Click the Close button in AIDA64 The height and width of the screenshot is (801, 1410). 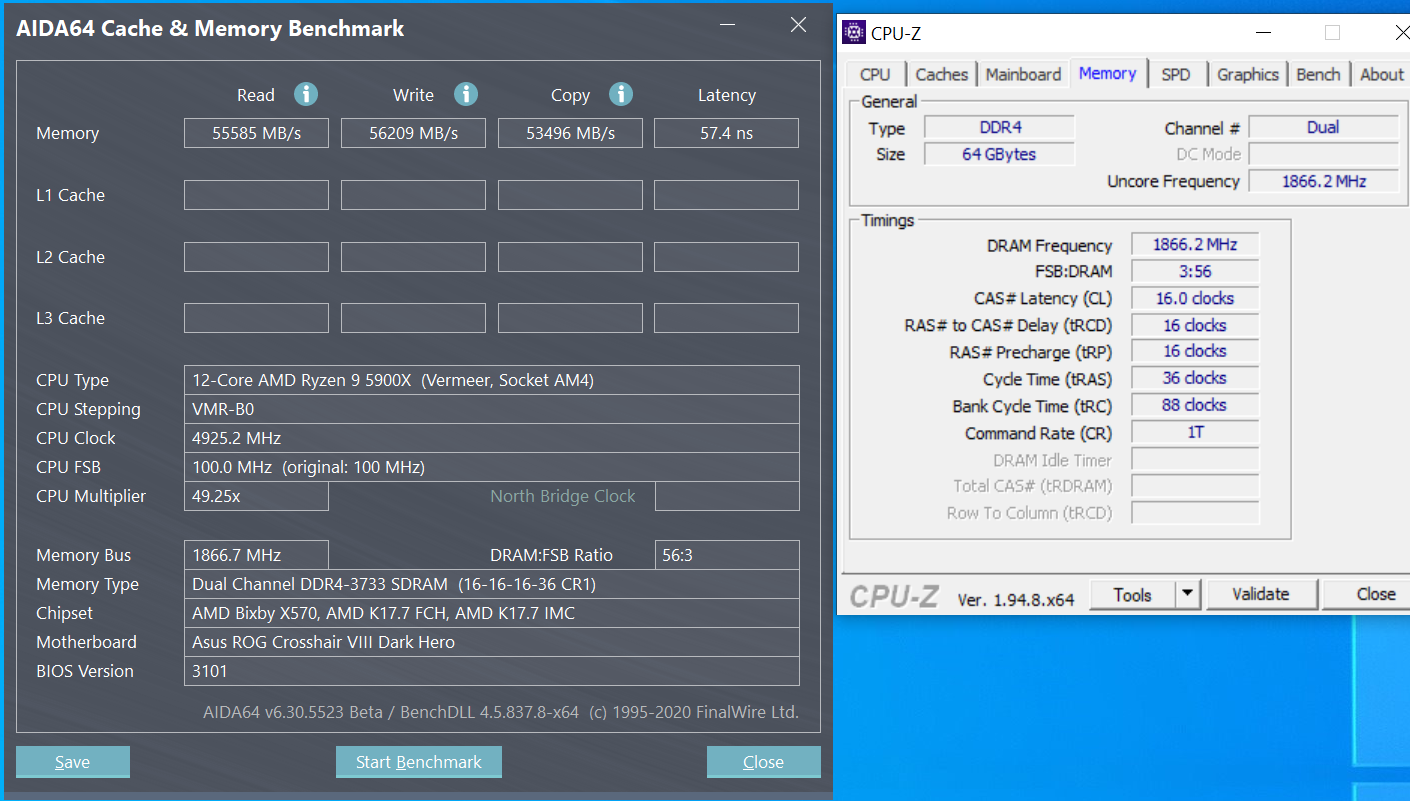point(764,762)
